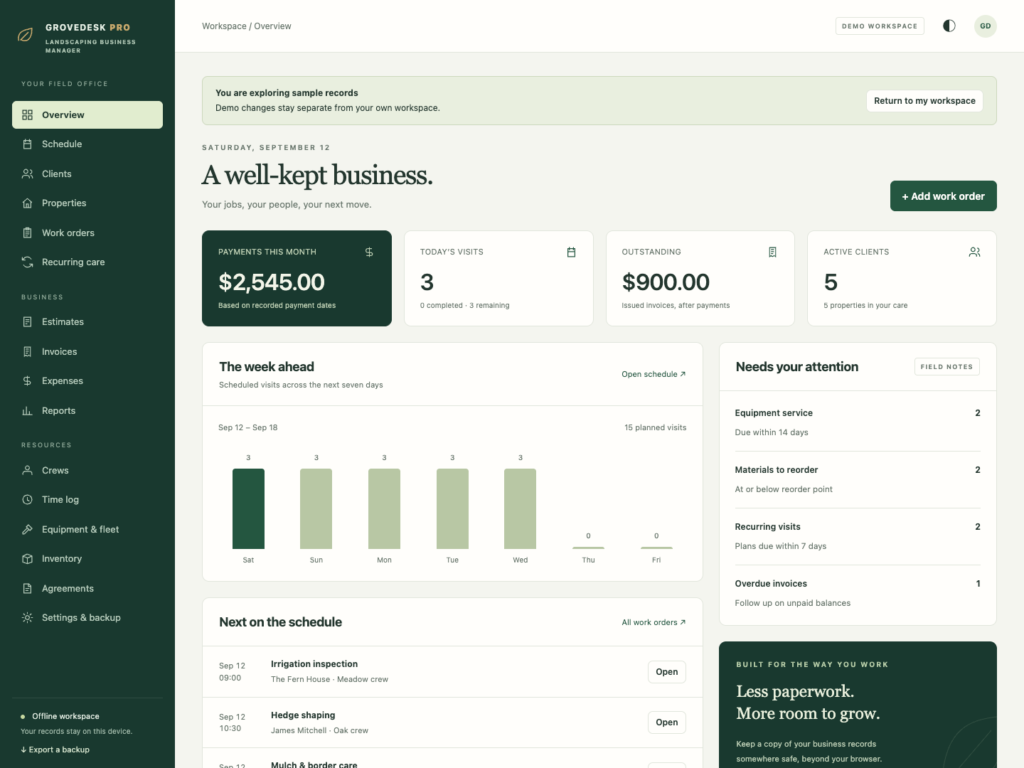Select Invoices in the sidebar
Viewport: 1024px width, 768px height.
[88, 351]
